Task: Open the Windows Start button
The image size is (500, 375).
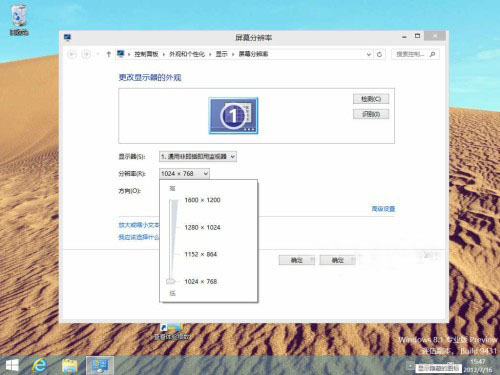Action: 12,365
